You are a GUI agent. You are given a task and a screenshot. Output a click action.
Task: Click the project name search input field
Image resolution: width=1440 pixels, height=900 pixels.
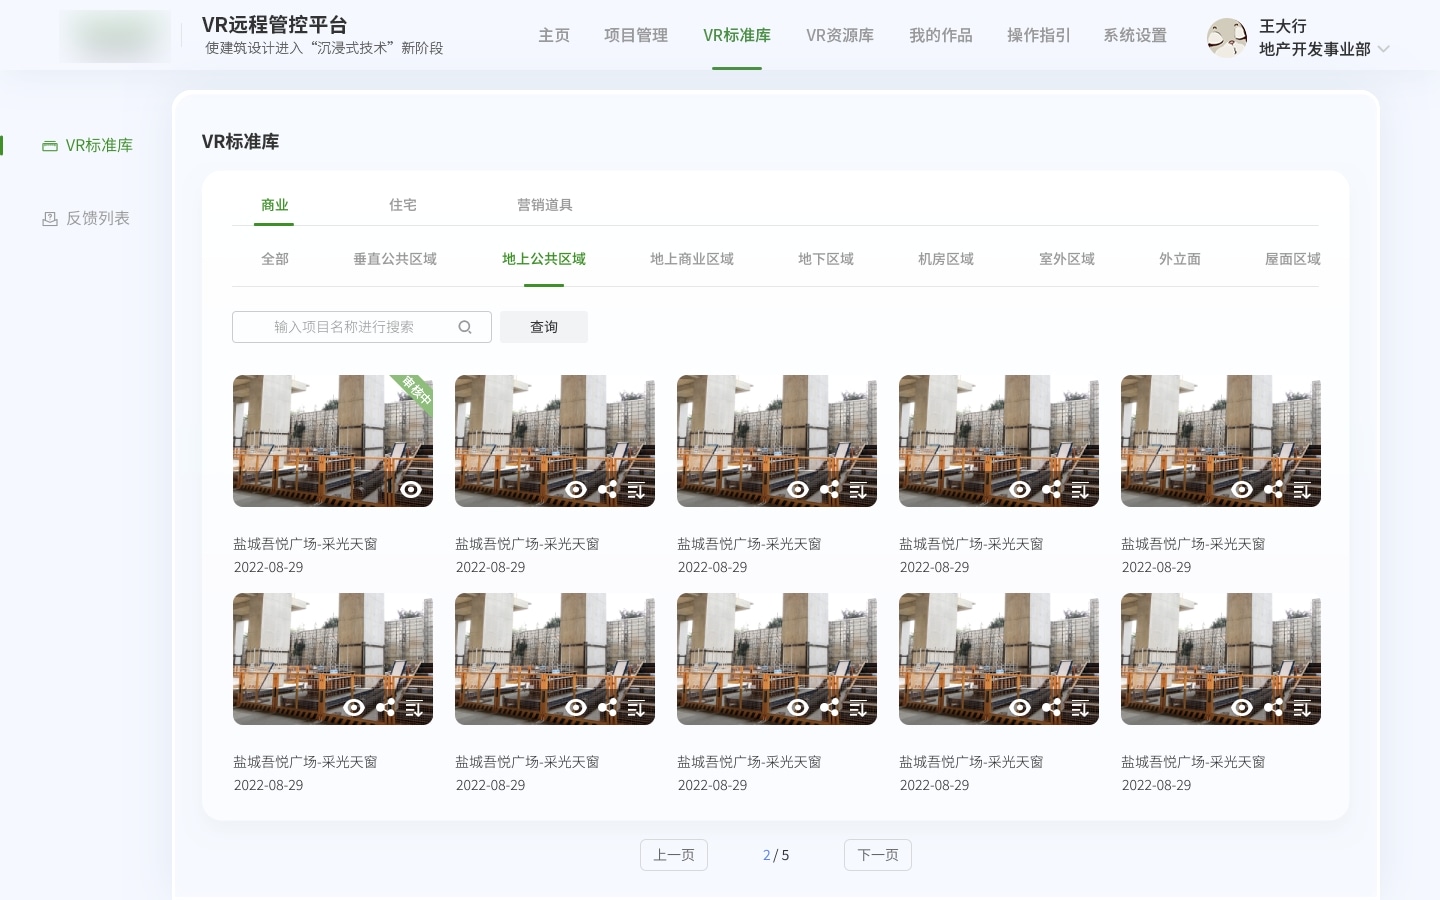[x=350, y=327]
